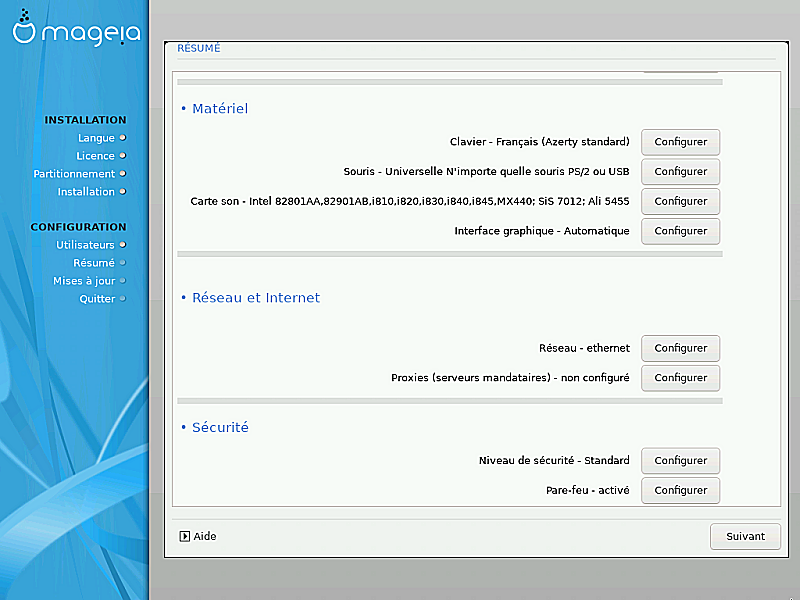Screen dimensions: 800x600
Task: Open Configurer for Souris mouse setting
Action: [x=680, y=172]
